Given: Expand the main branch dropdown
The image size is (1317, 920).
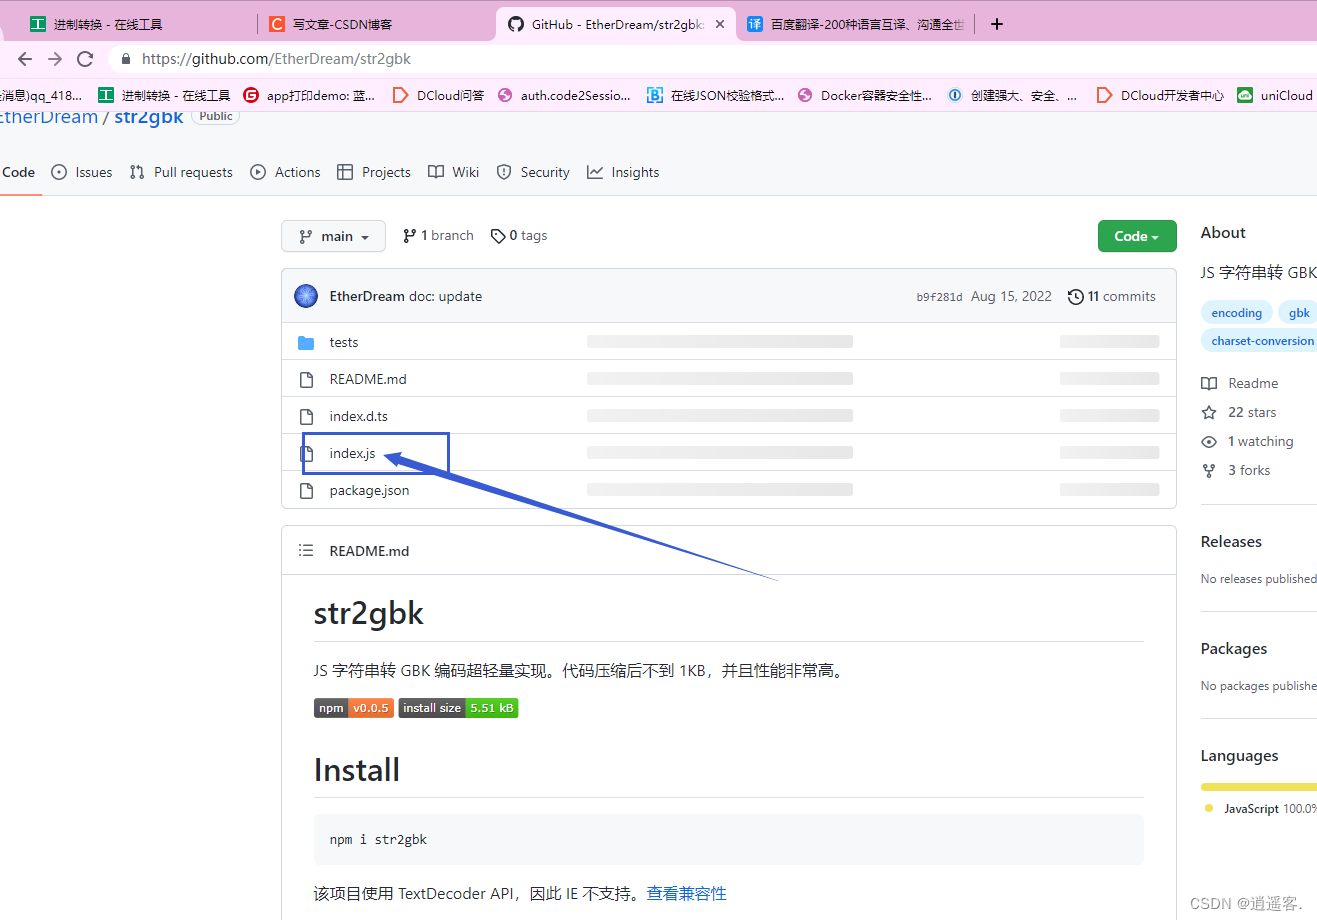Looking at the screenshot, I should click(333, 236).
